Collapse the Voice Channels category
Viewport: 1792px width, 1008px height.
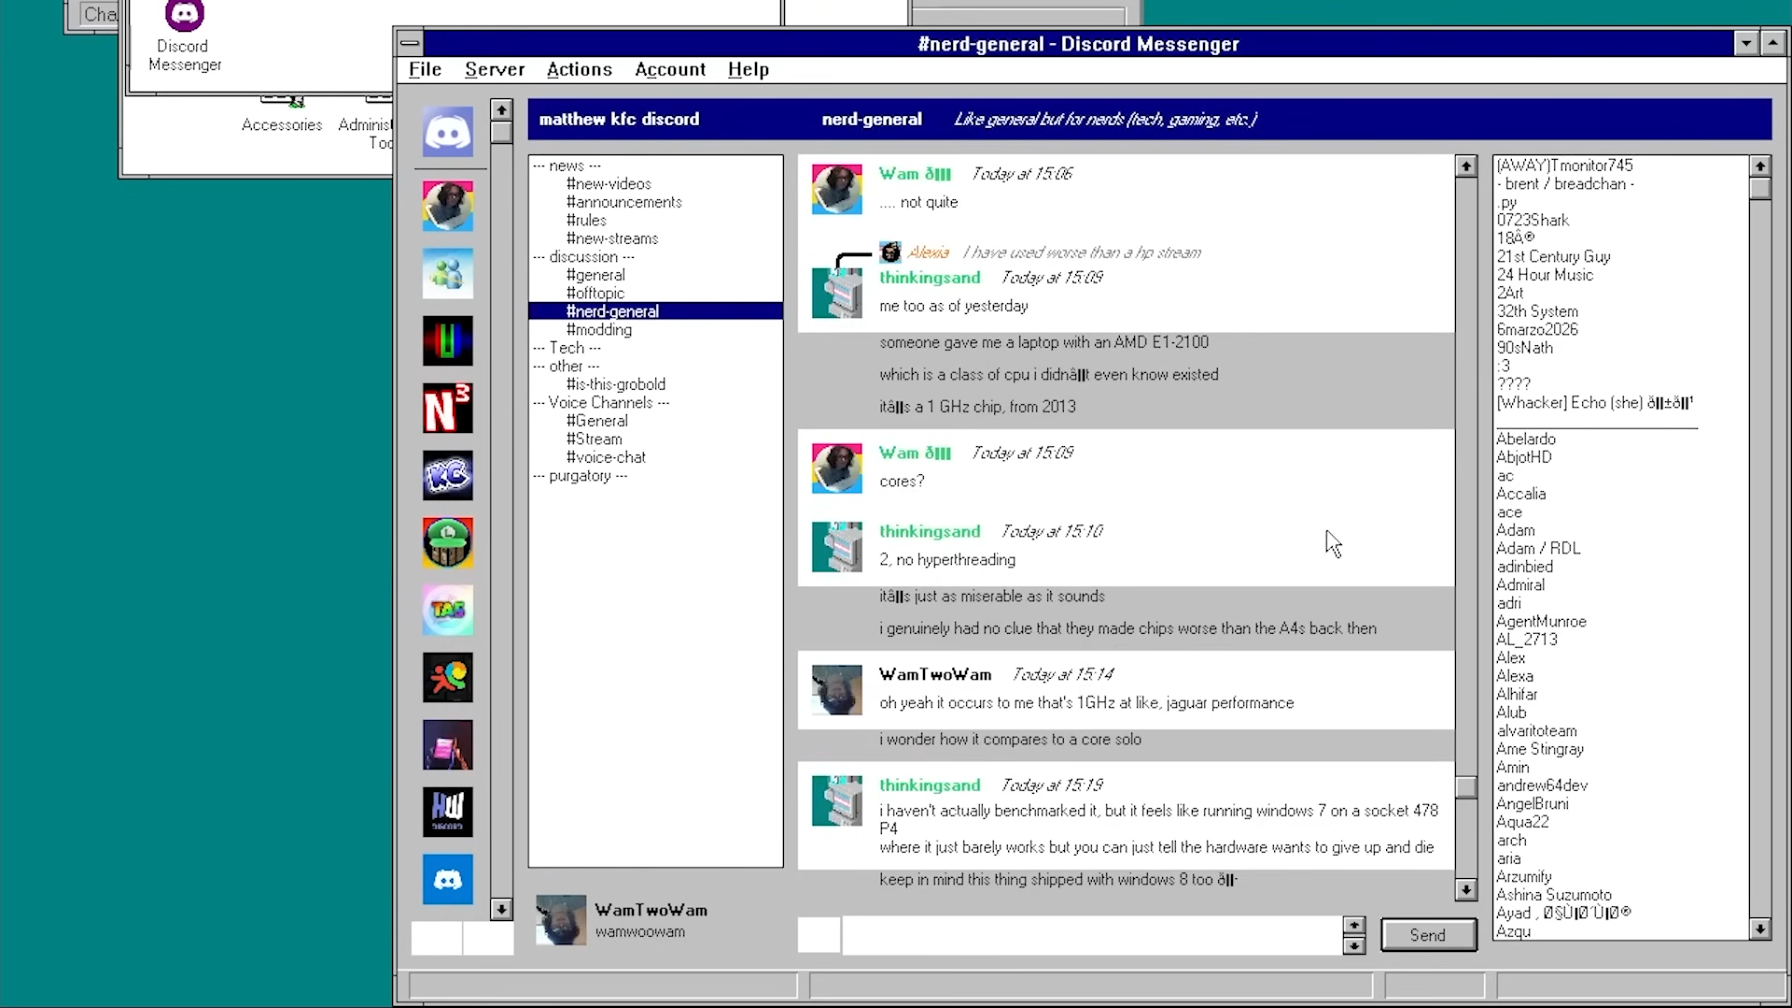[601, 402]
